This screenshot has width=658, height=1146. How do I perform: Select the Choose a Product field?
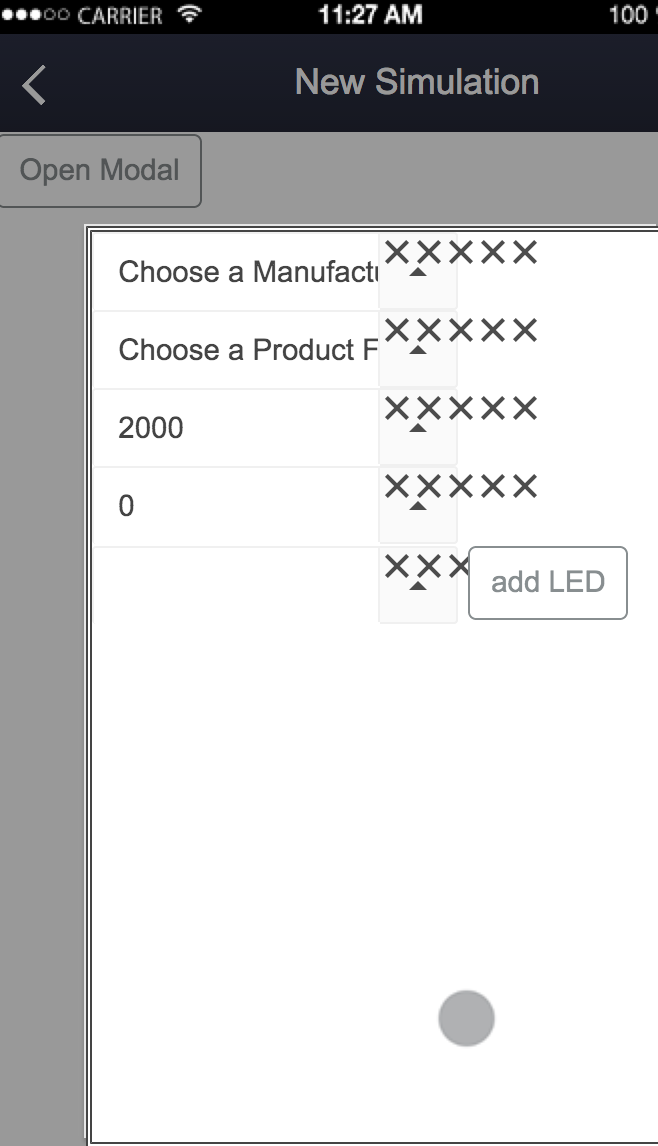click(236, 350)
